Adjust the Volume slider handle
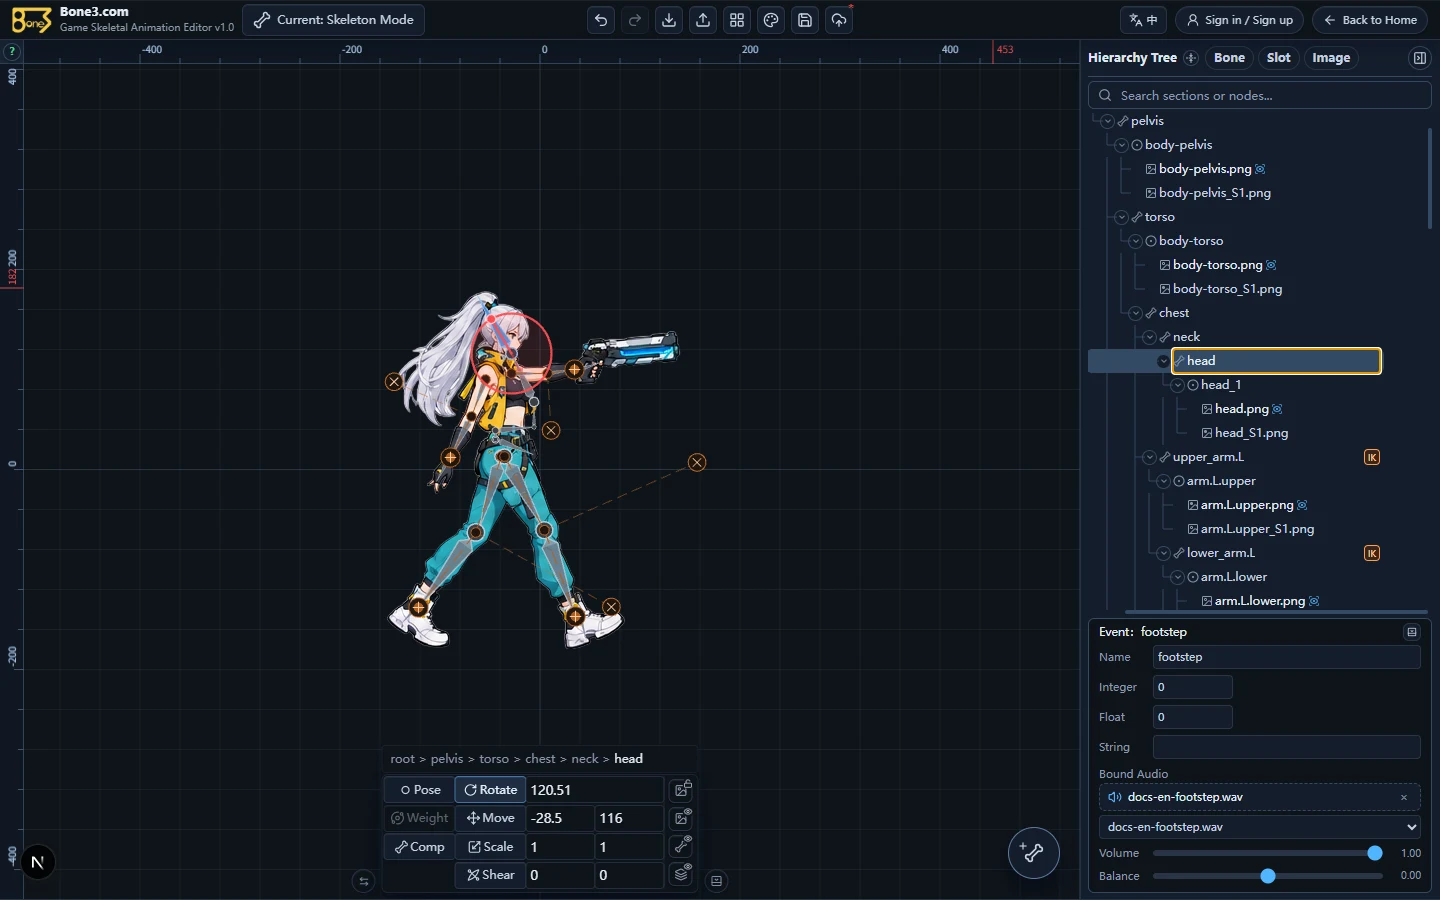The image size is (1440, 900). point(1375,853)
